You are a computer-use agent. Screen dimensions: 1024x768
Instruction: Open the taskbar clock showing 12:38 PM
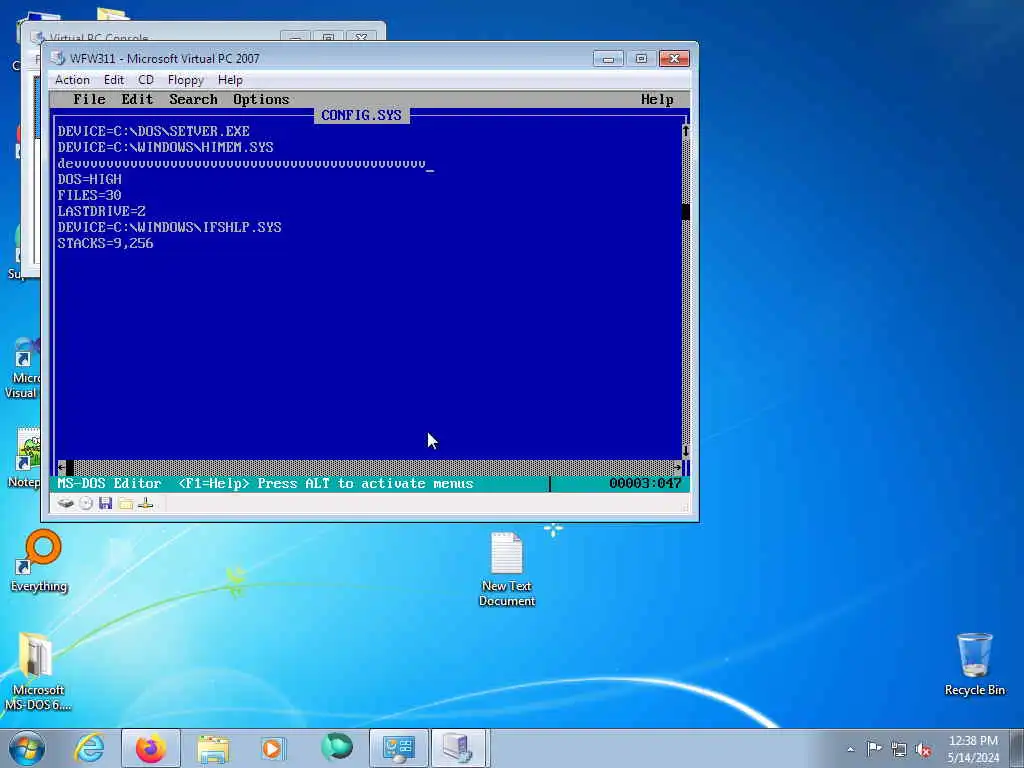(x=973, y=749)
